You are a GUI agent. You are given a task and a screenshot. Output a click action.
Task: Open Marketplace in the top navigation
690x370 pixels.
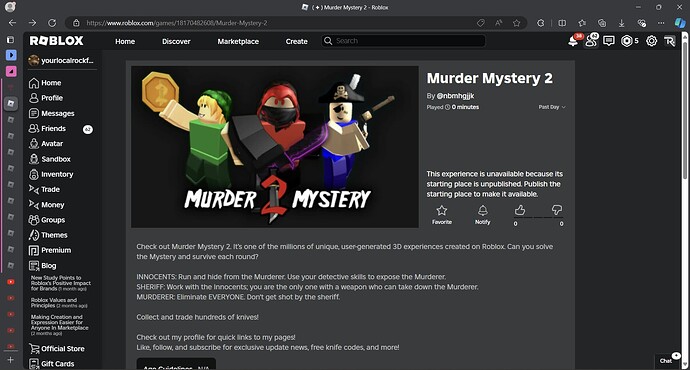pyautogui.click(x=238, y=41)
